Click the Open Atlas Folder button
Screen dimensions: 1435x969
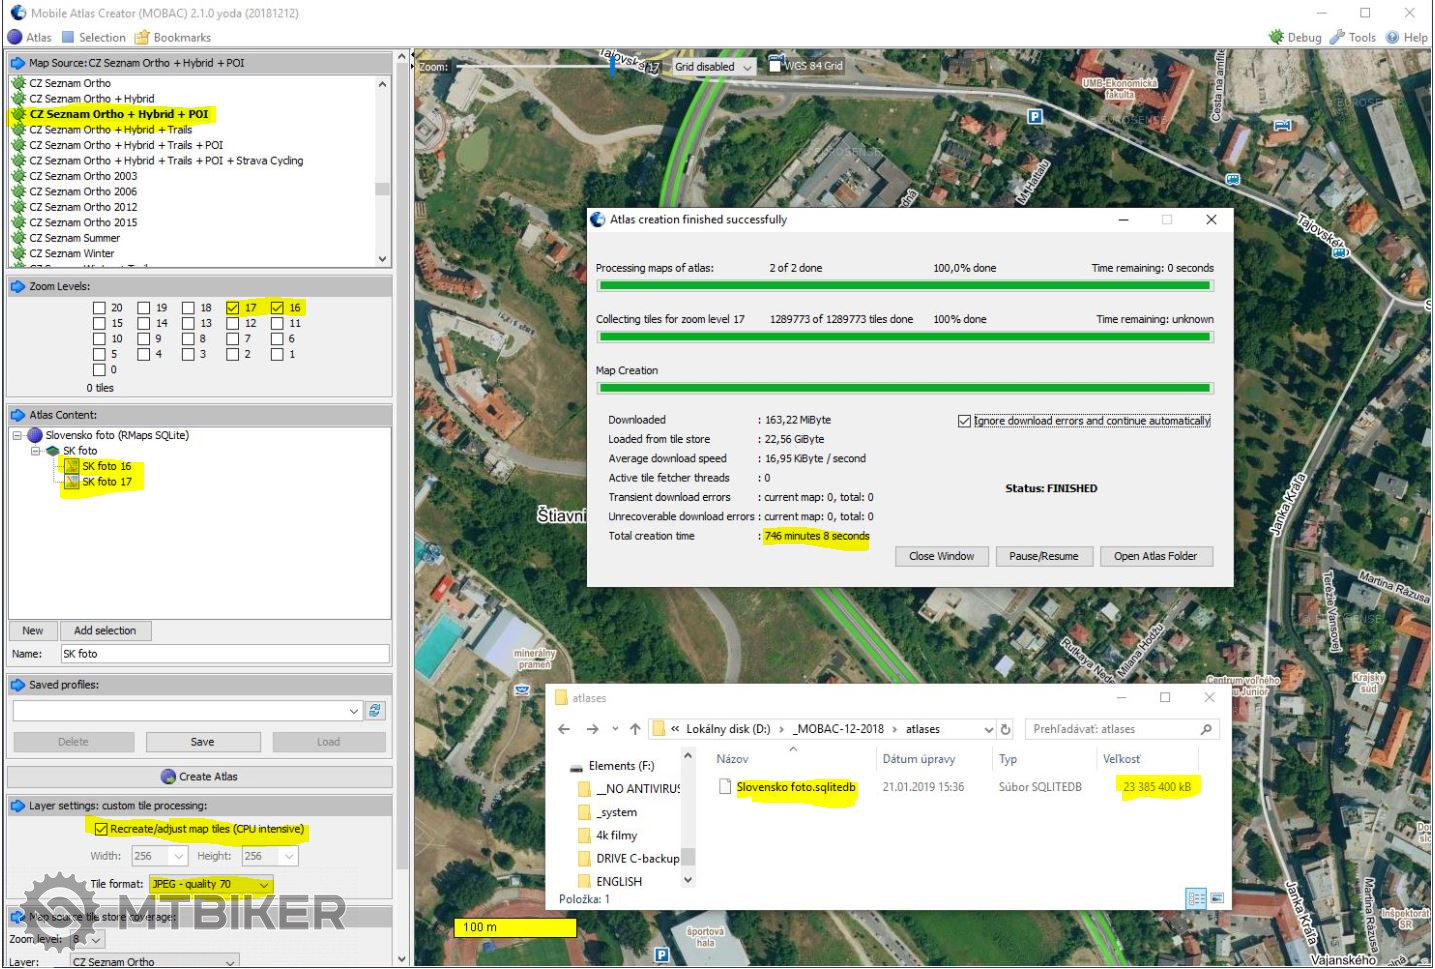click(x=1155, y=557)
